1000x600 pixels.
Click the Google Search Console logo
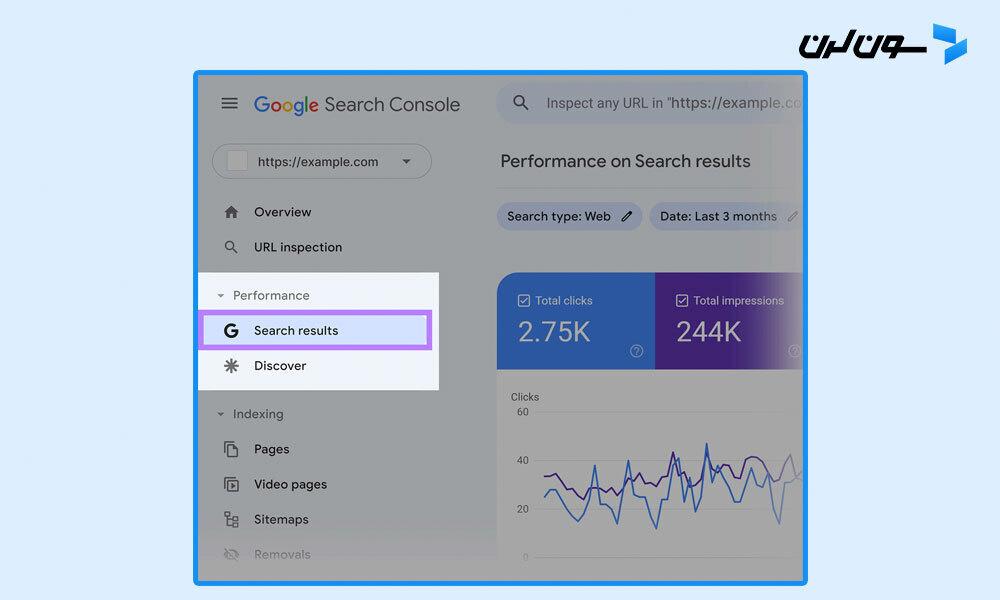coord(357,105)
